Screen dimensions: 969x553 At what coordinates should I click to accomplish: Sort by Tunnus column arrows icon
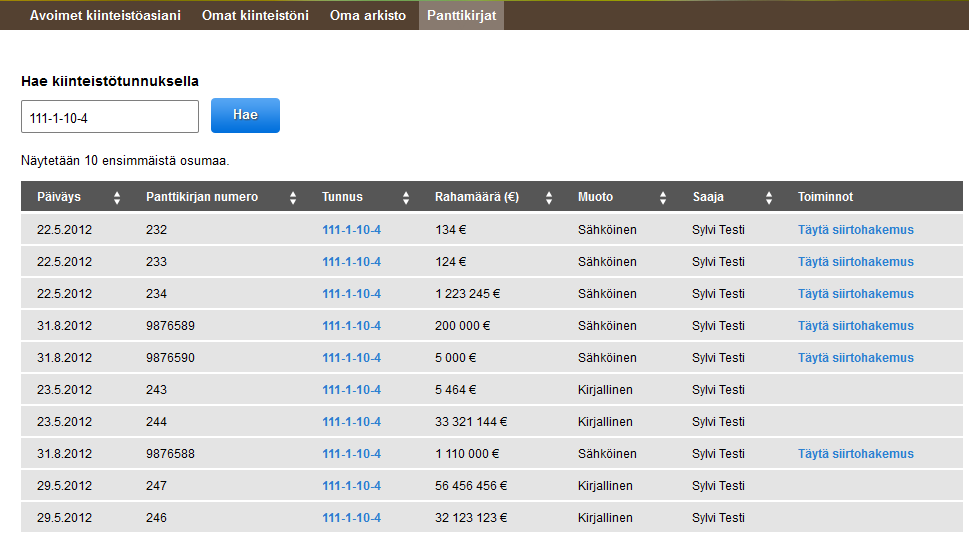click(x=406, y=198)
